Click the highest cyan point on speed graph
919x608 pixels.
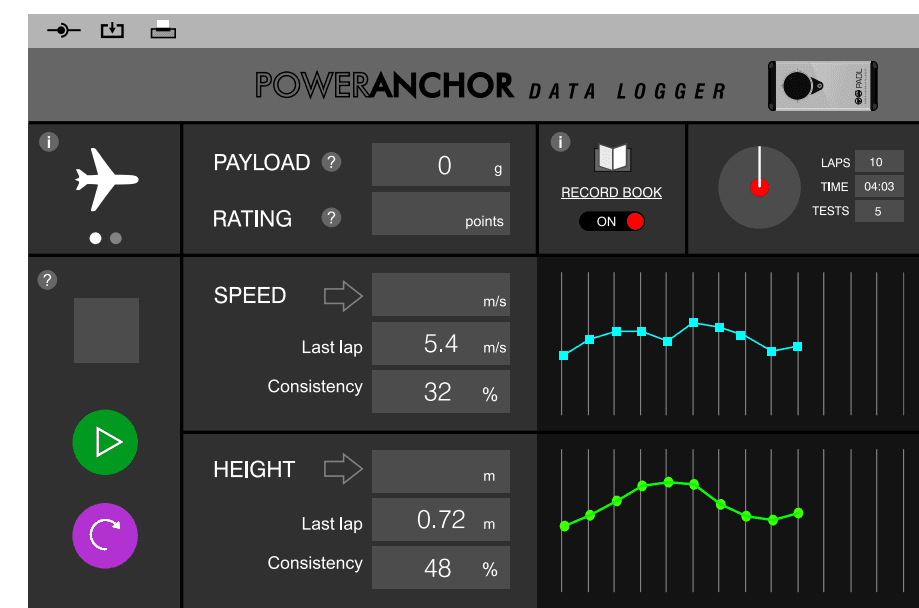point(693,322)
